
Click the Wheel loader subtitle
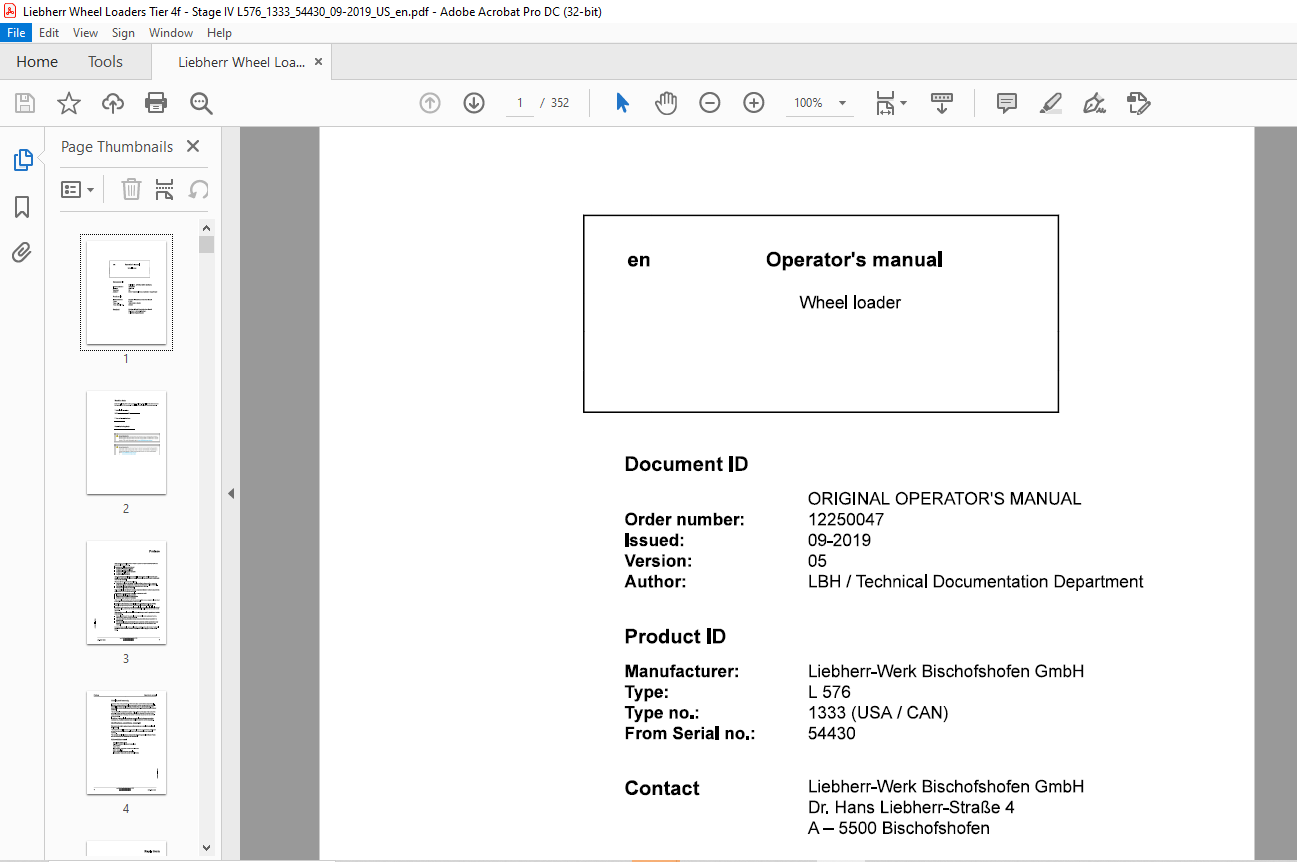[x=850, y=302]
